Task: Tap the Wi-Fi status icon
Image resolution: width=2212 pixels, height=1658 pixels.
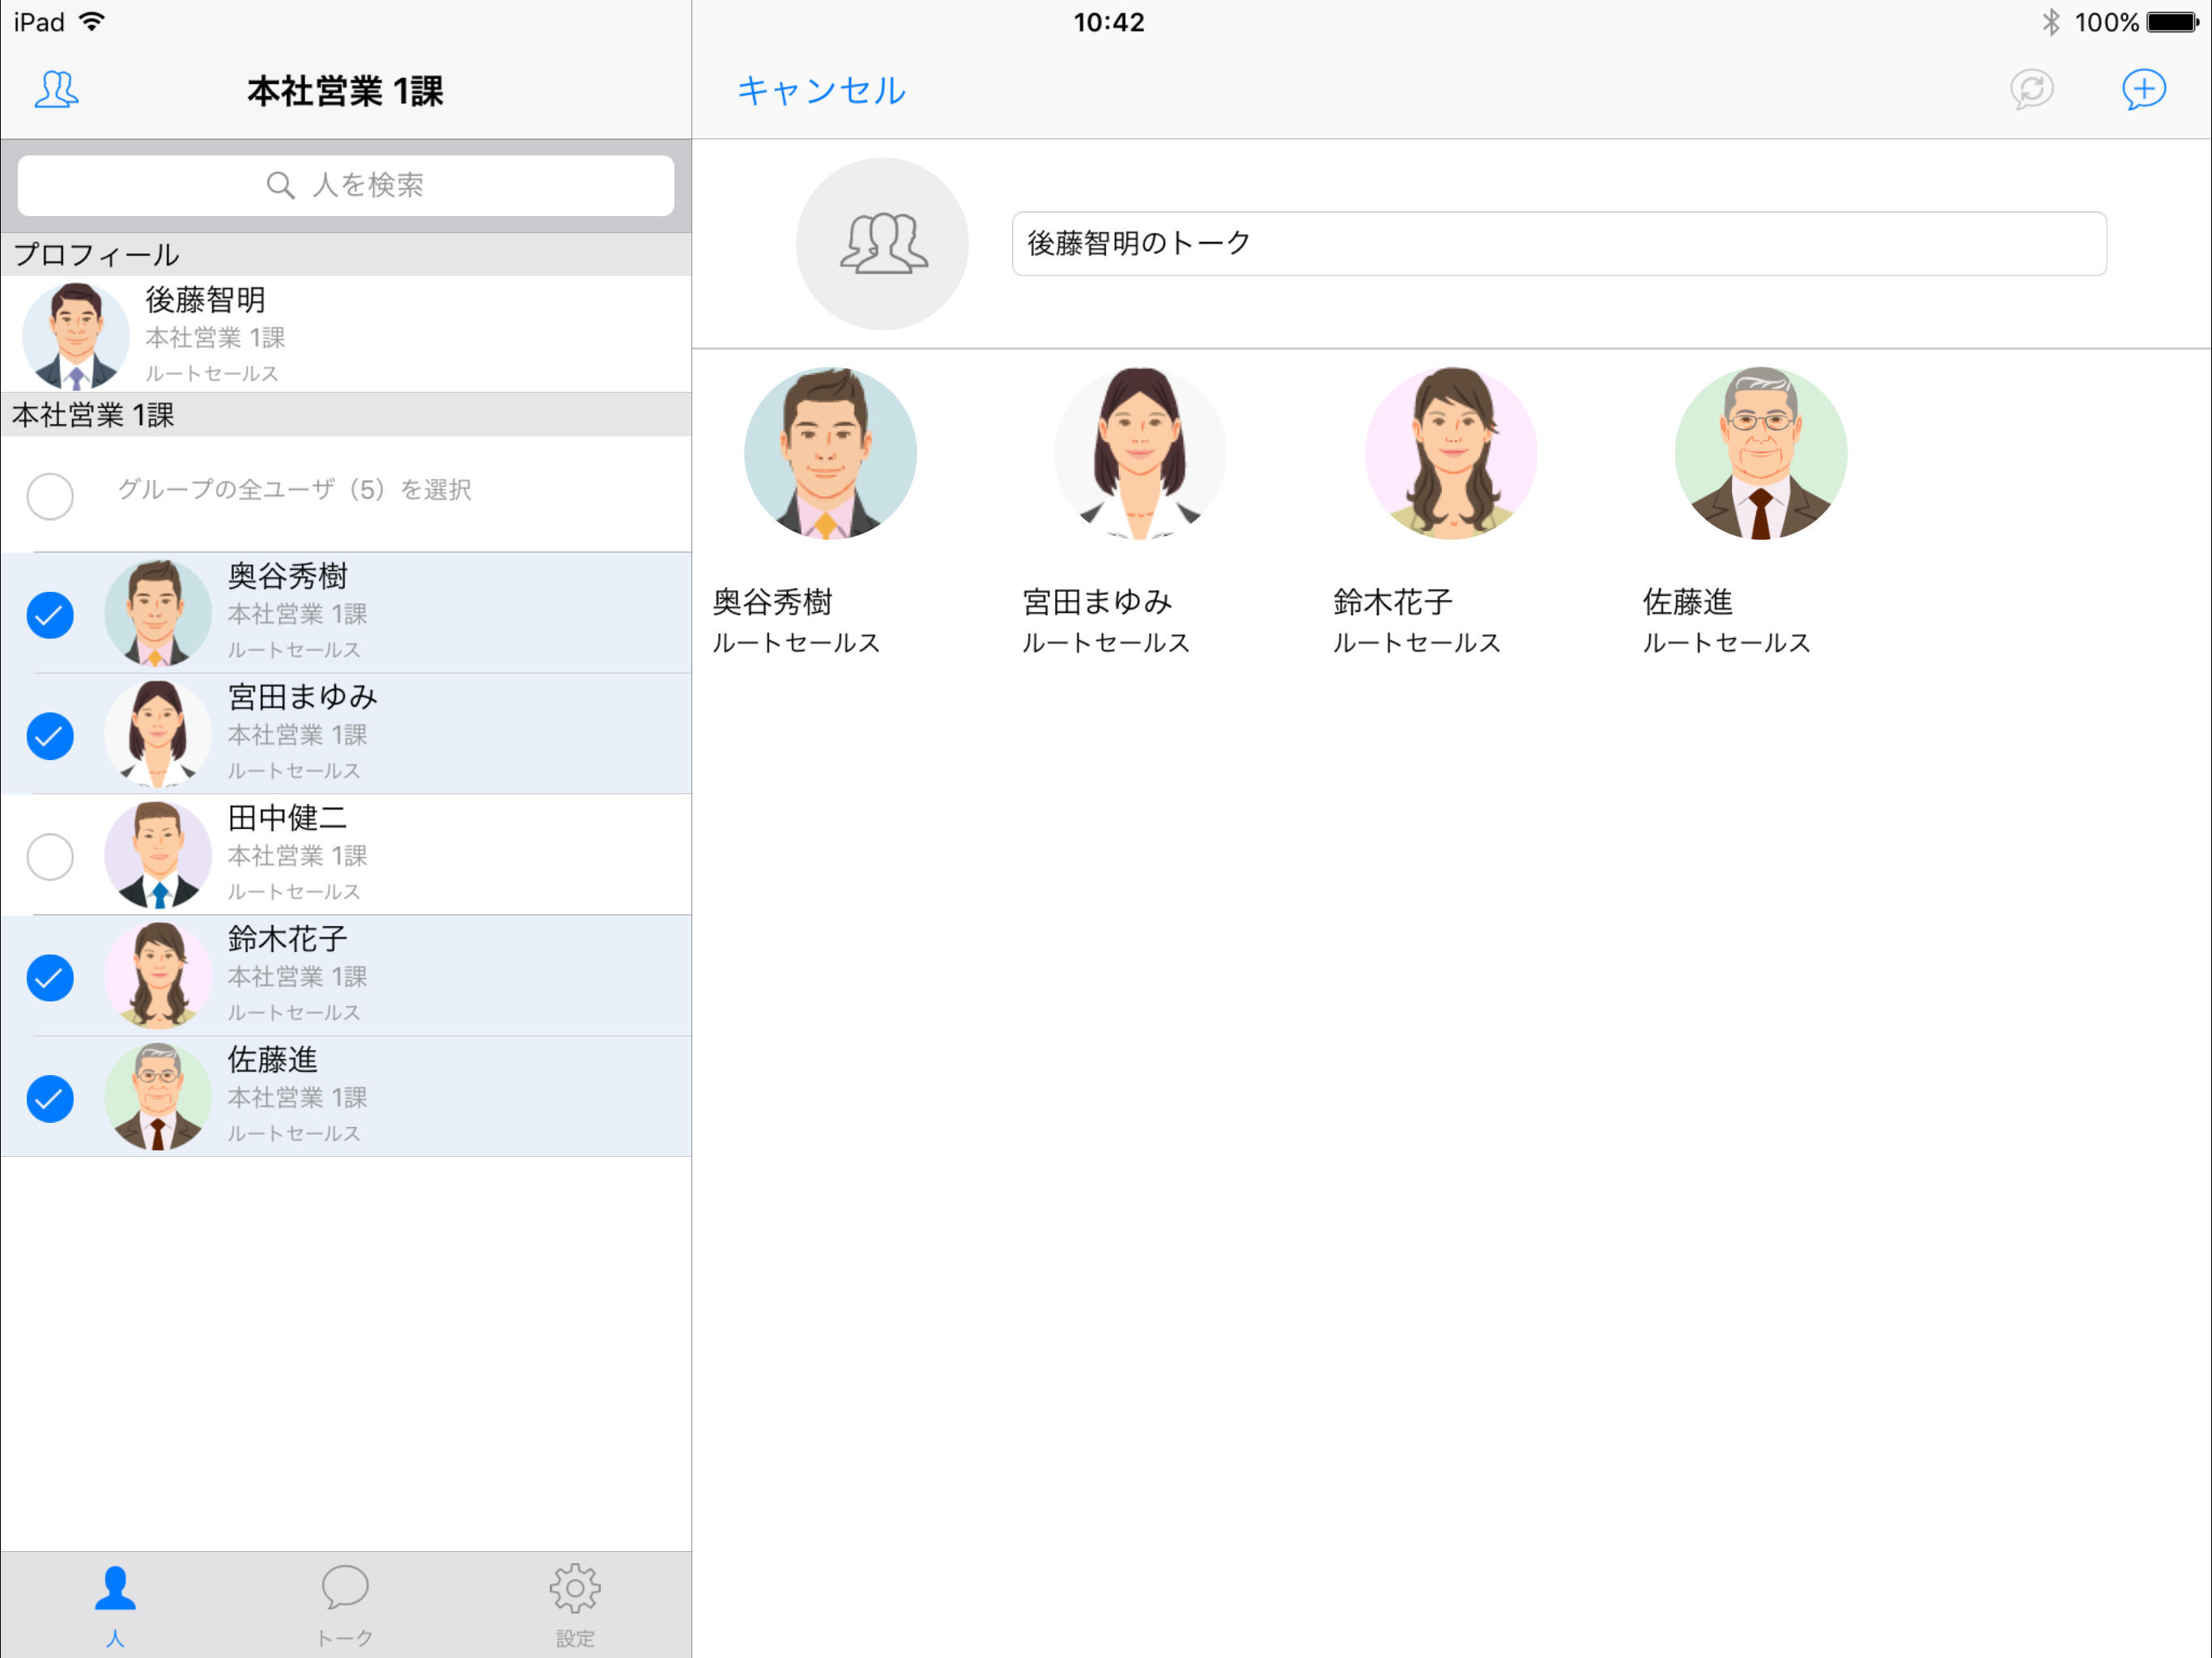Action: pyautogui.click(x=92, y=22)
